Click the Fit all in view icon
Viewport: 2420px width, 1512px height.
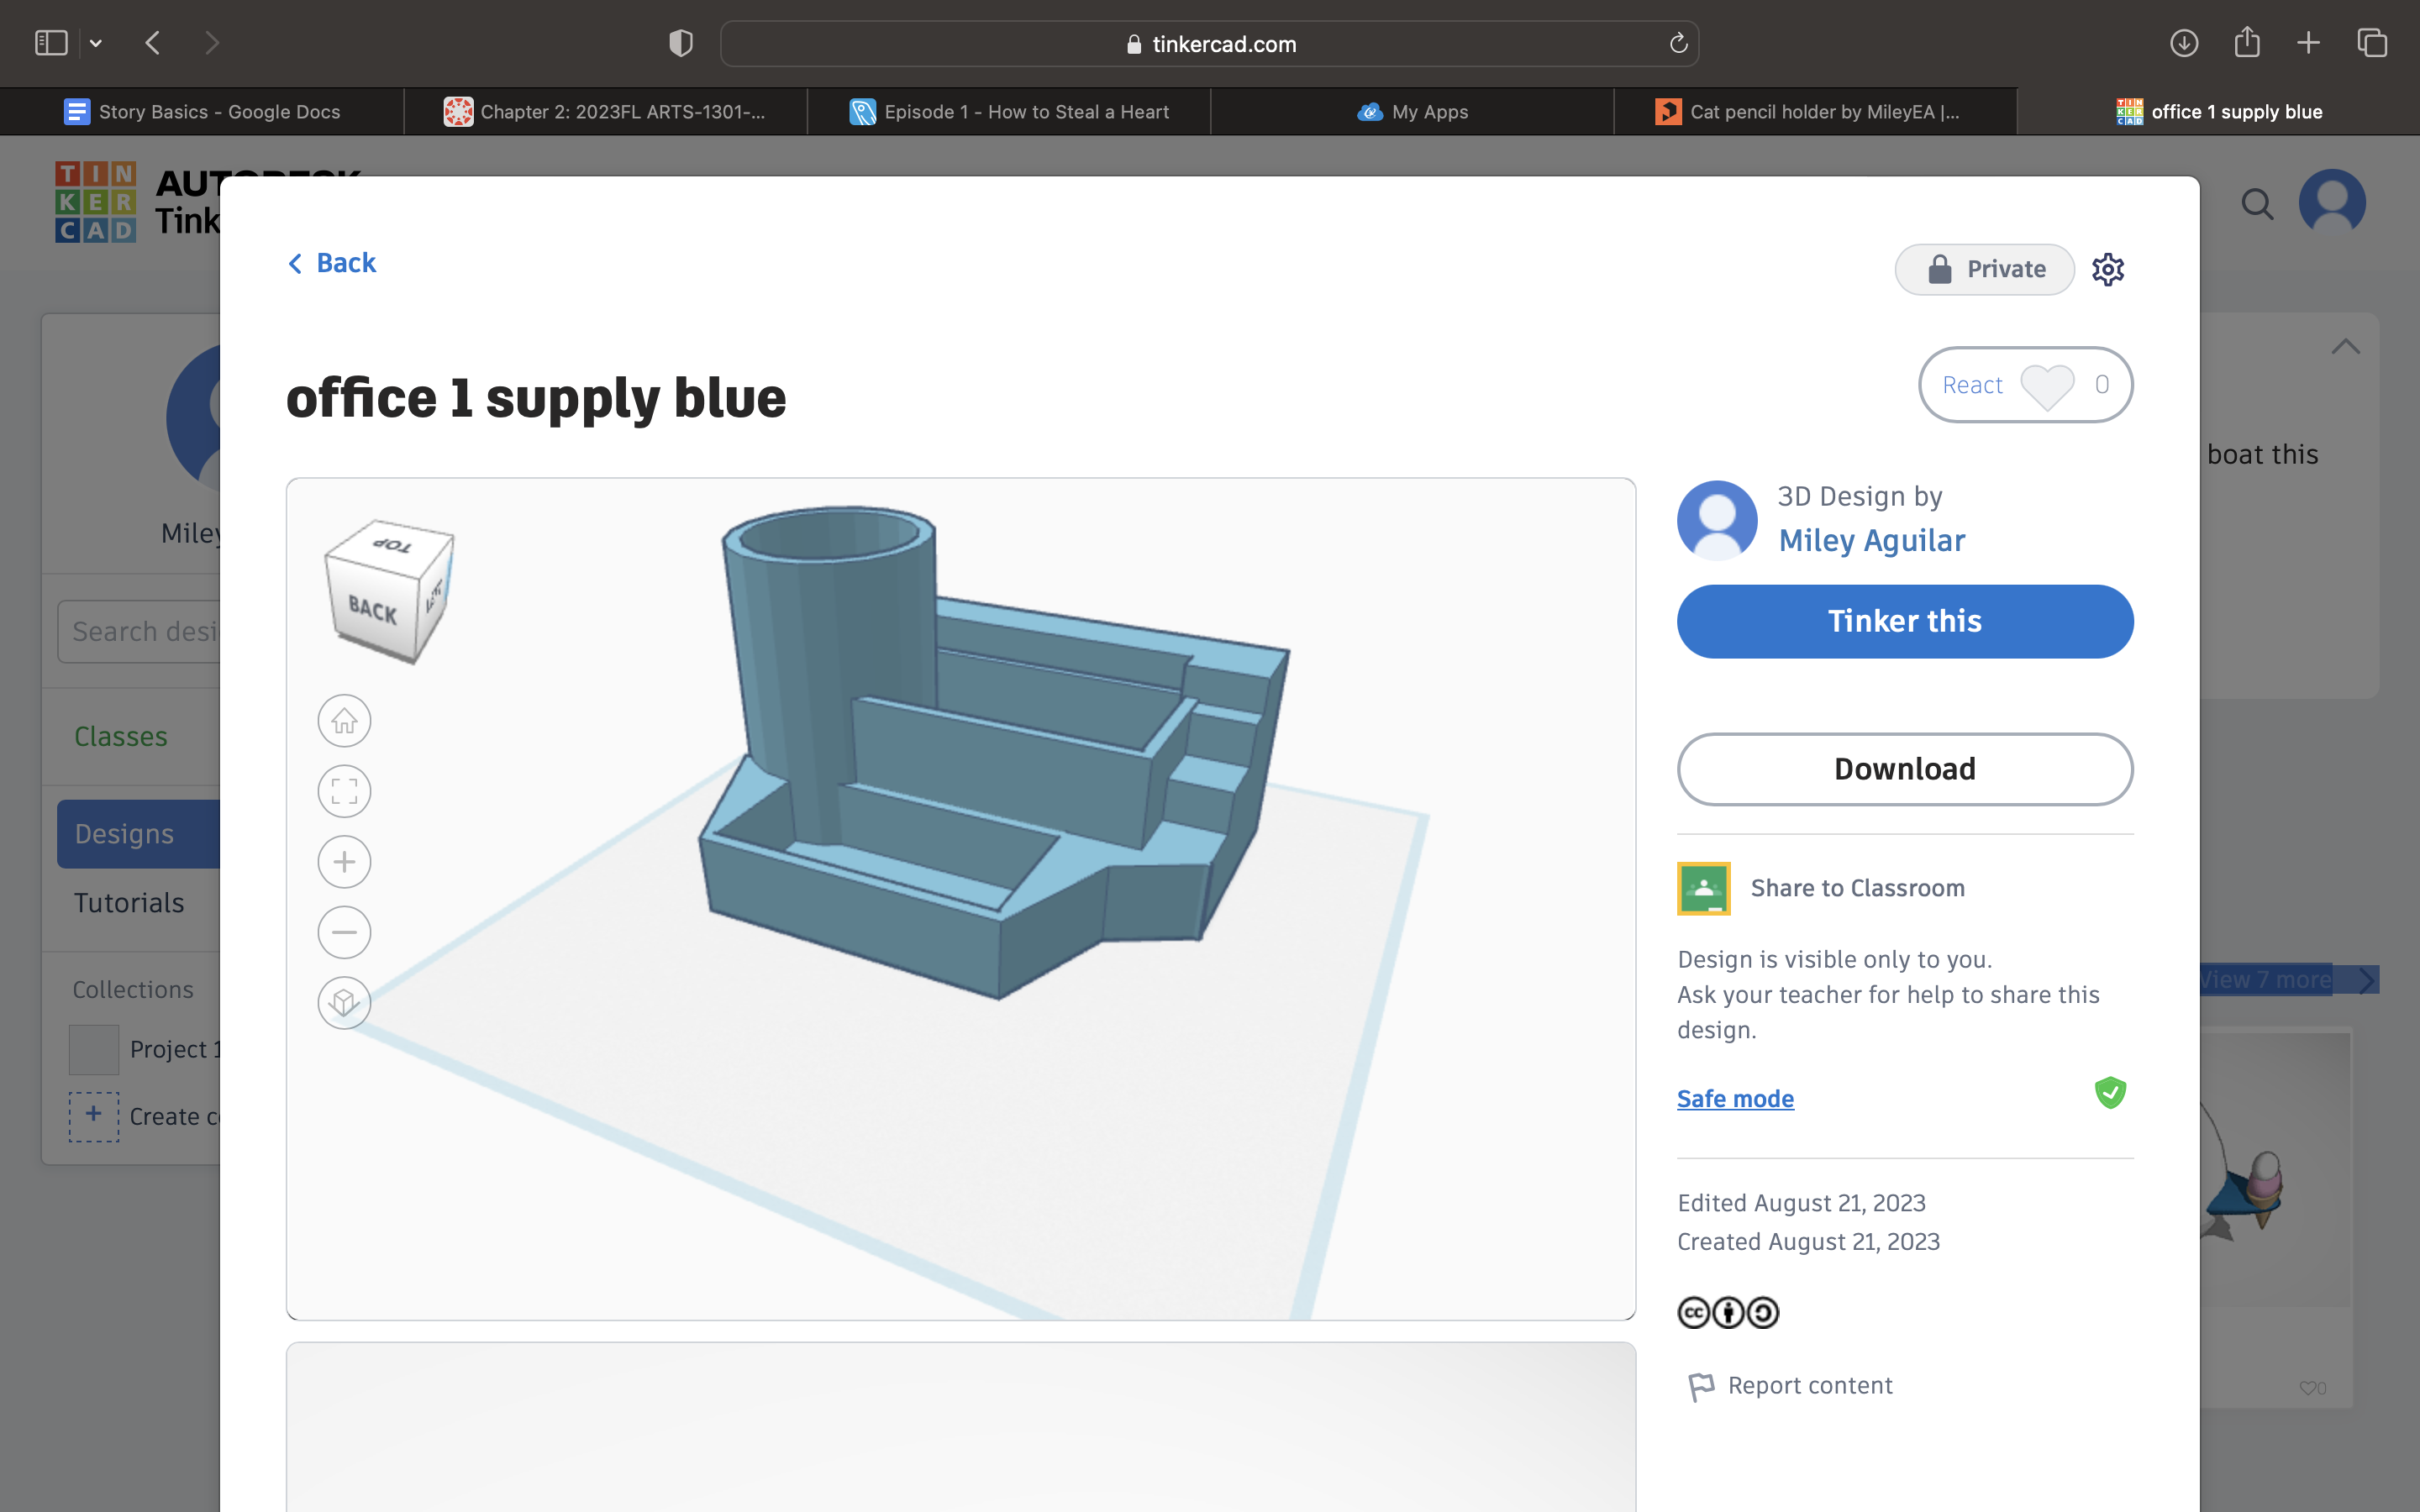[344, 791]
